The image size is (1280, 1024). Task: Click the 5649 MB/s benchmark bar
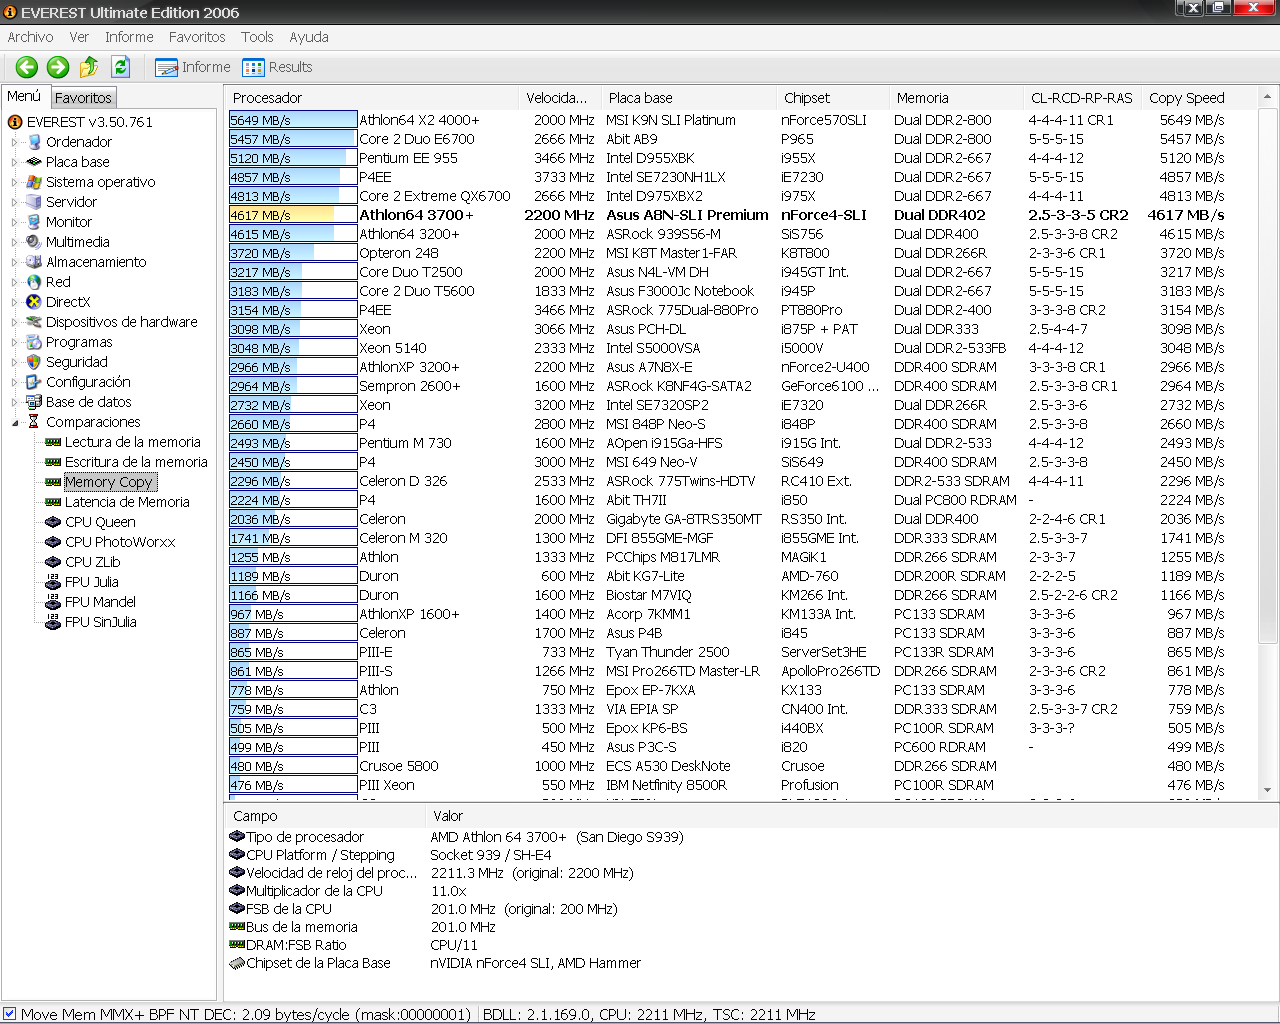click(x=293, y=120)
